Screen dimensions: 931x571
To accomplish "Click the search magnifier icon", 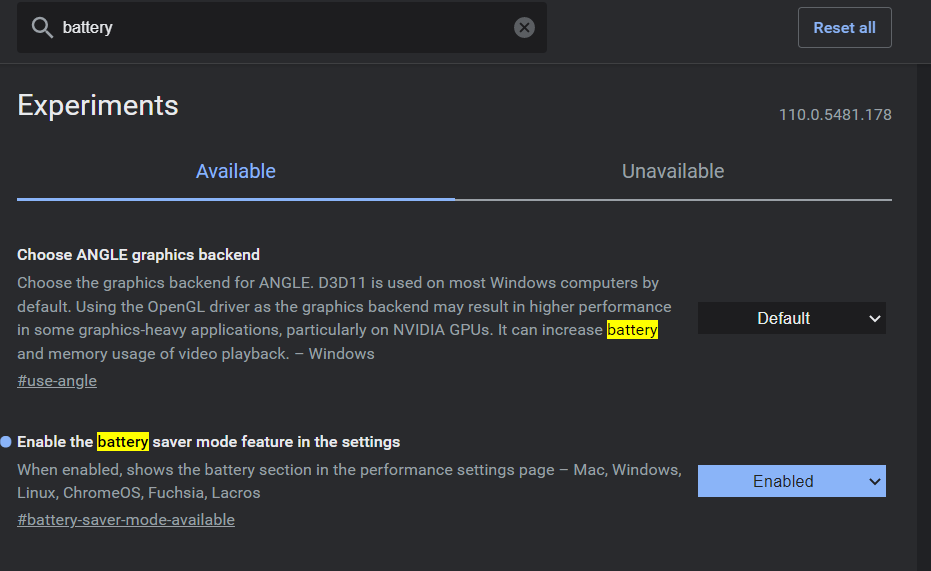I will [x=42, y=27].
